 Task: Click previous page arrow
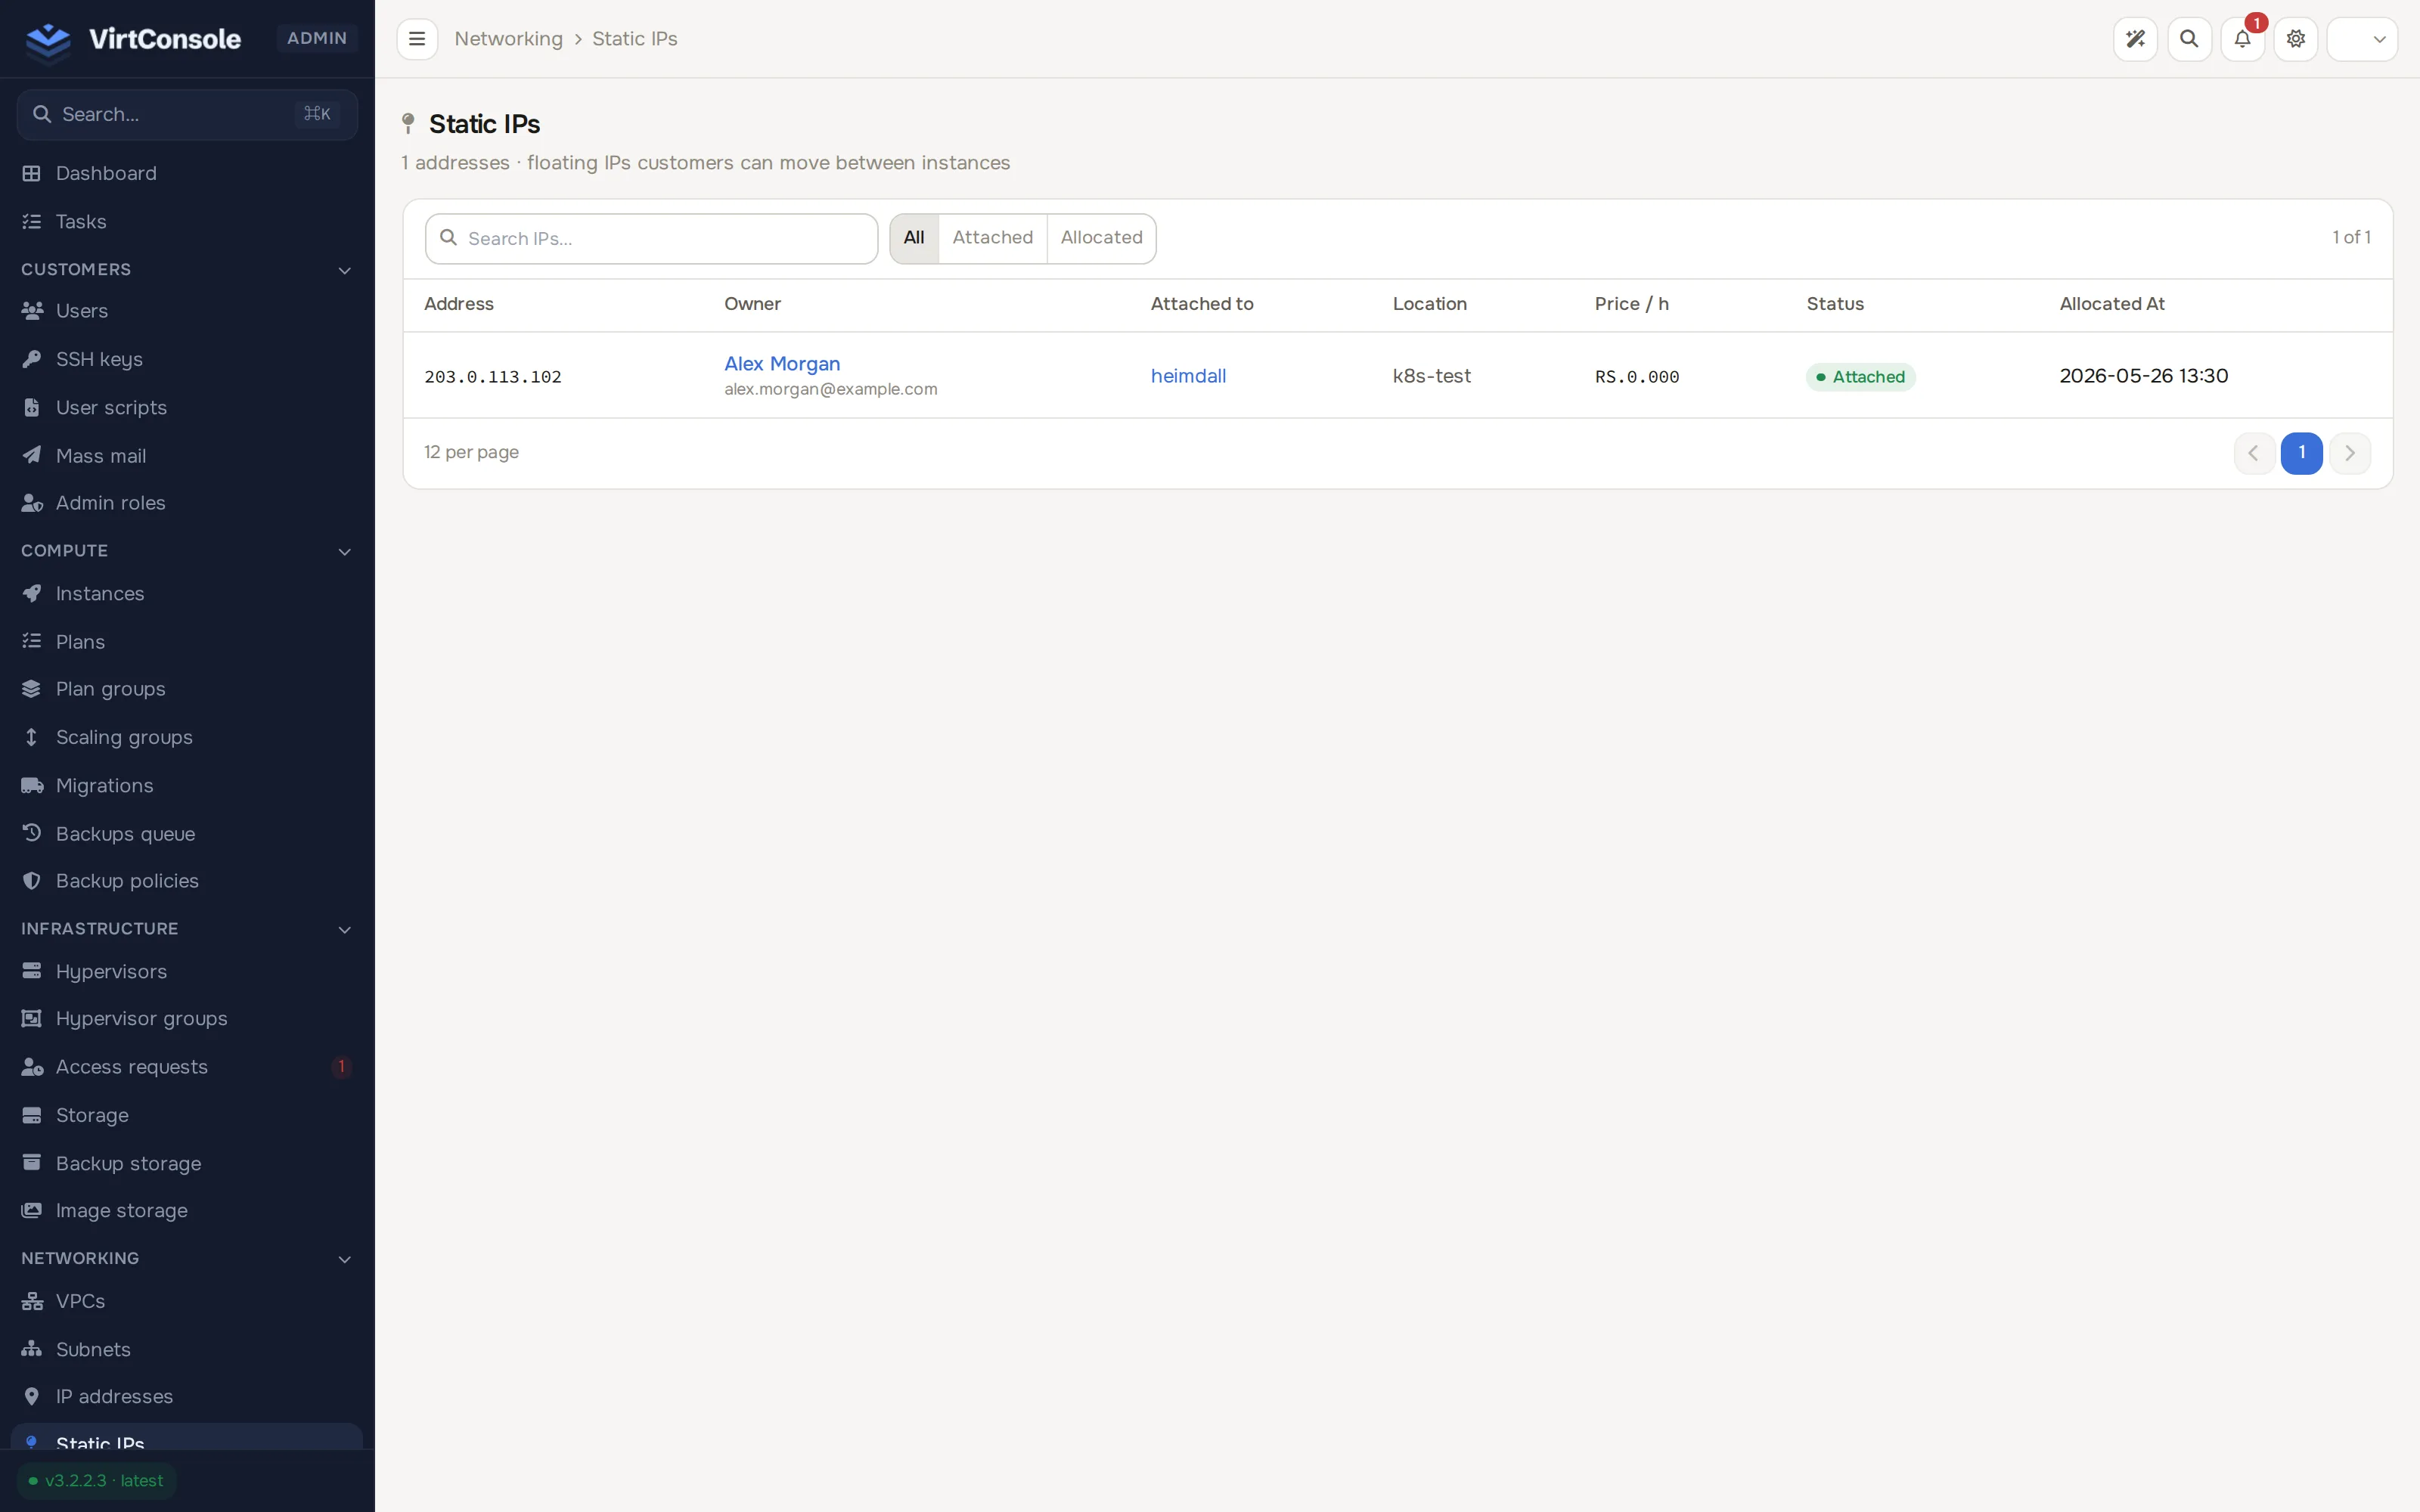(x=2254, y=453)
